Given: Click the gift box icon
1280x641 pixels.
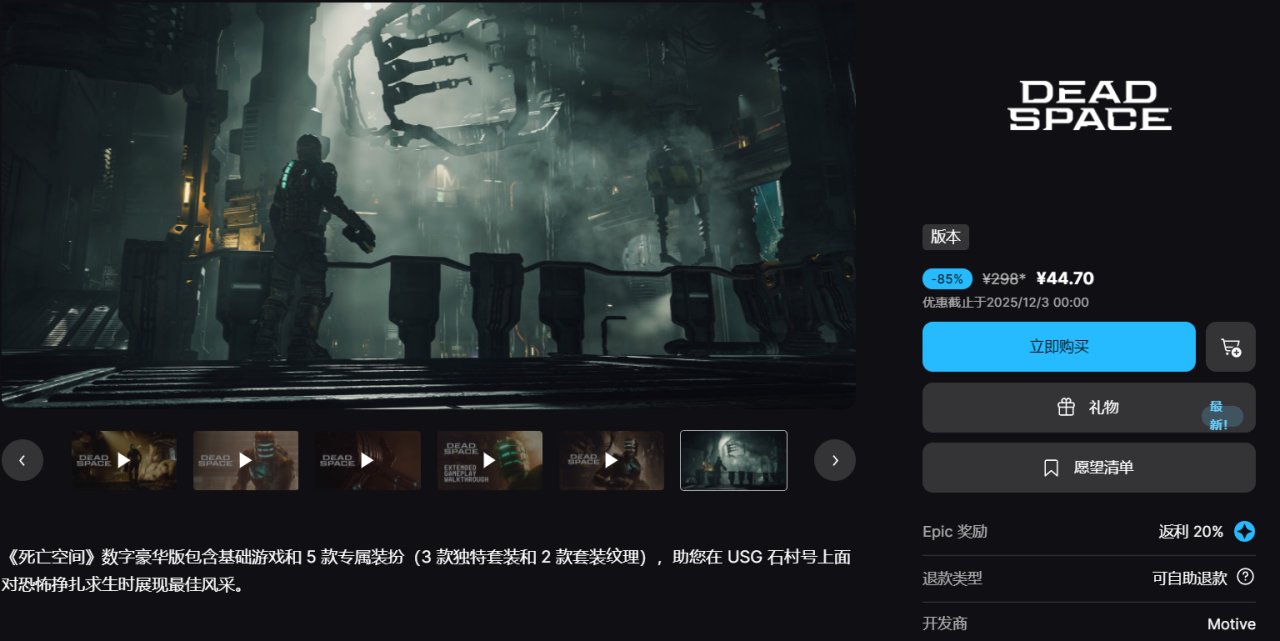Looking at the screenshot, I should [1066, 408].
